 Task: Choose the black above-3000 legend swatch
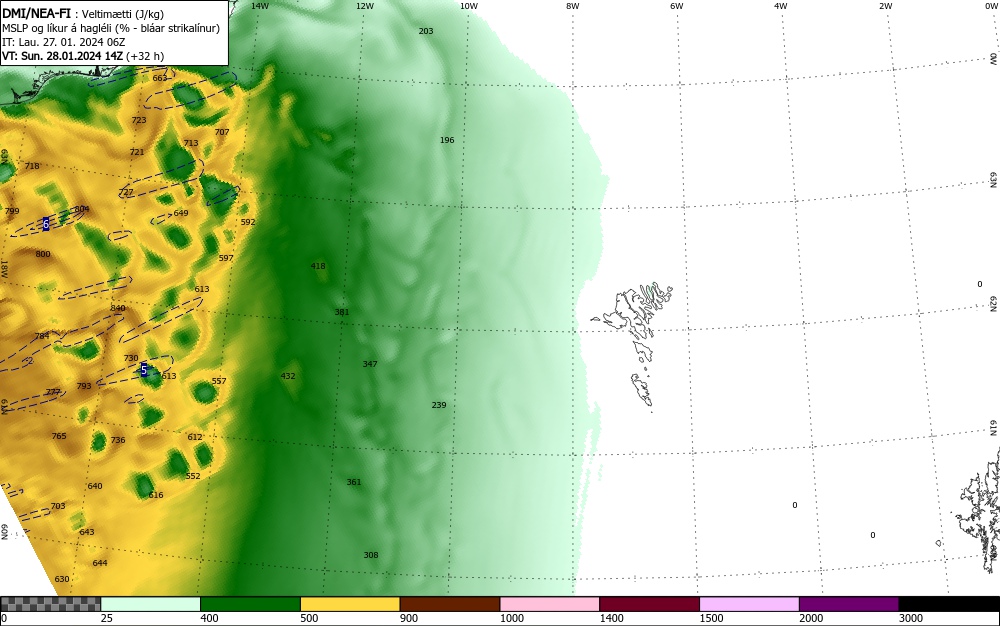949,604
